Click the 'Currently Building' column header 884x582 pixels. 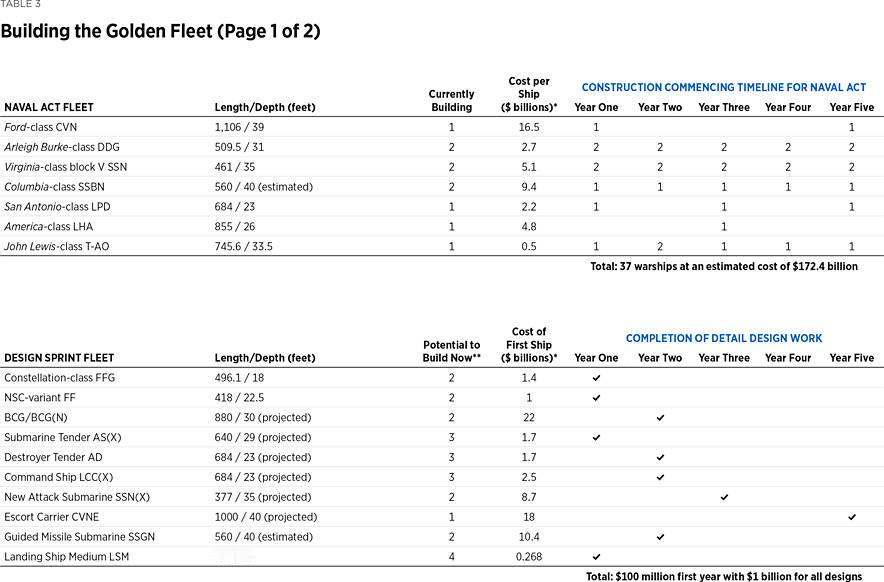point(451,100)
